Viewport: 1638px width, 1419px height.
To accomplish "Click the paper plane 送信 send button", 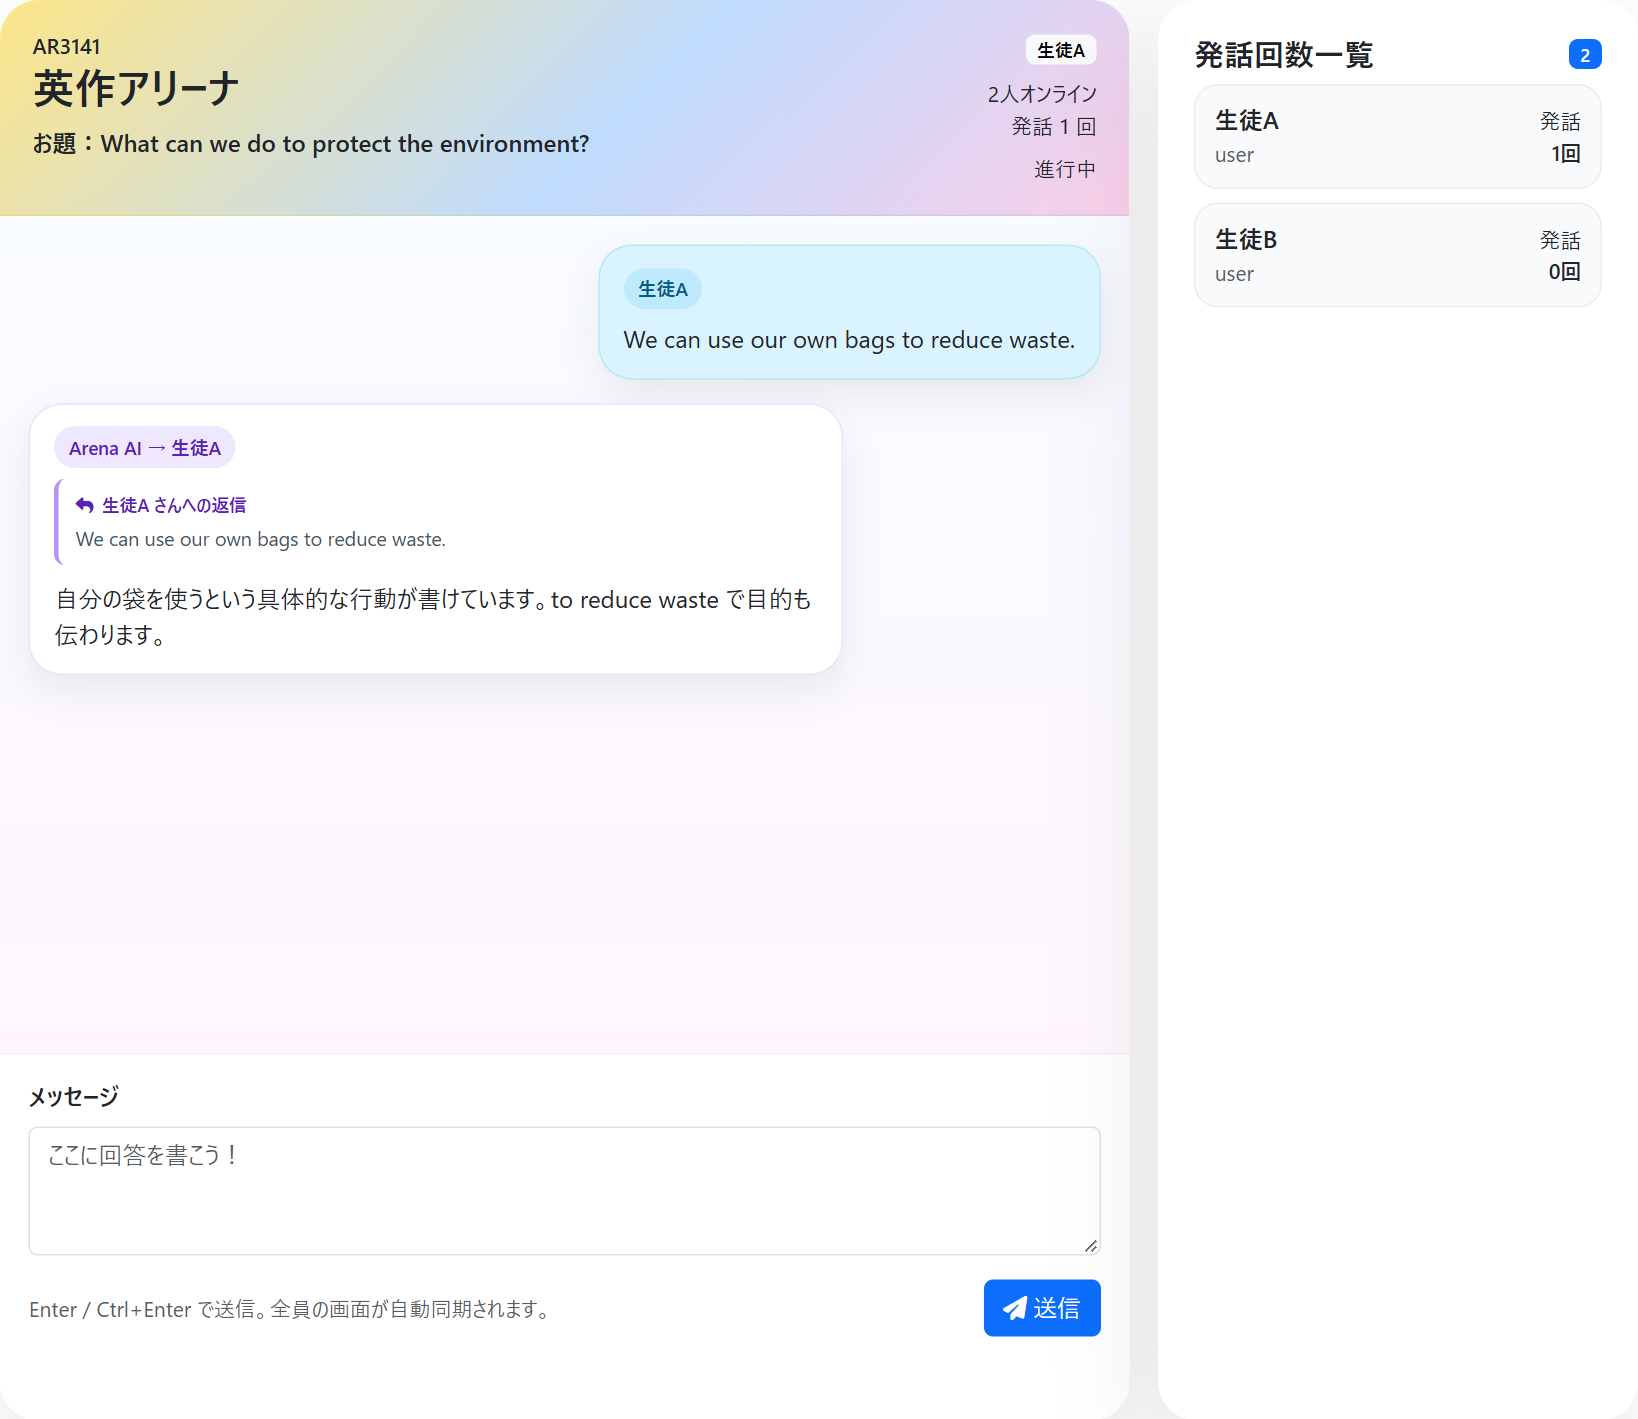I will coord(1042,1308).
